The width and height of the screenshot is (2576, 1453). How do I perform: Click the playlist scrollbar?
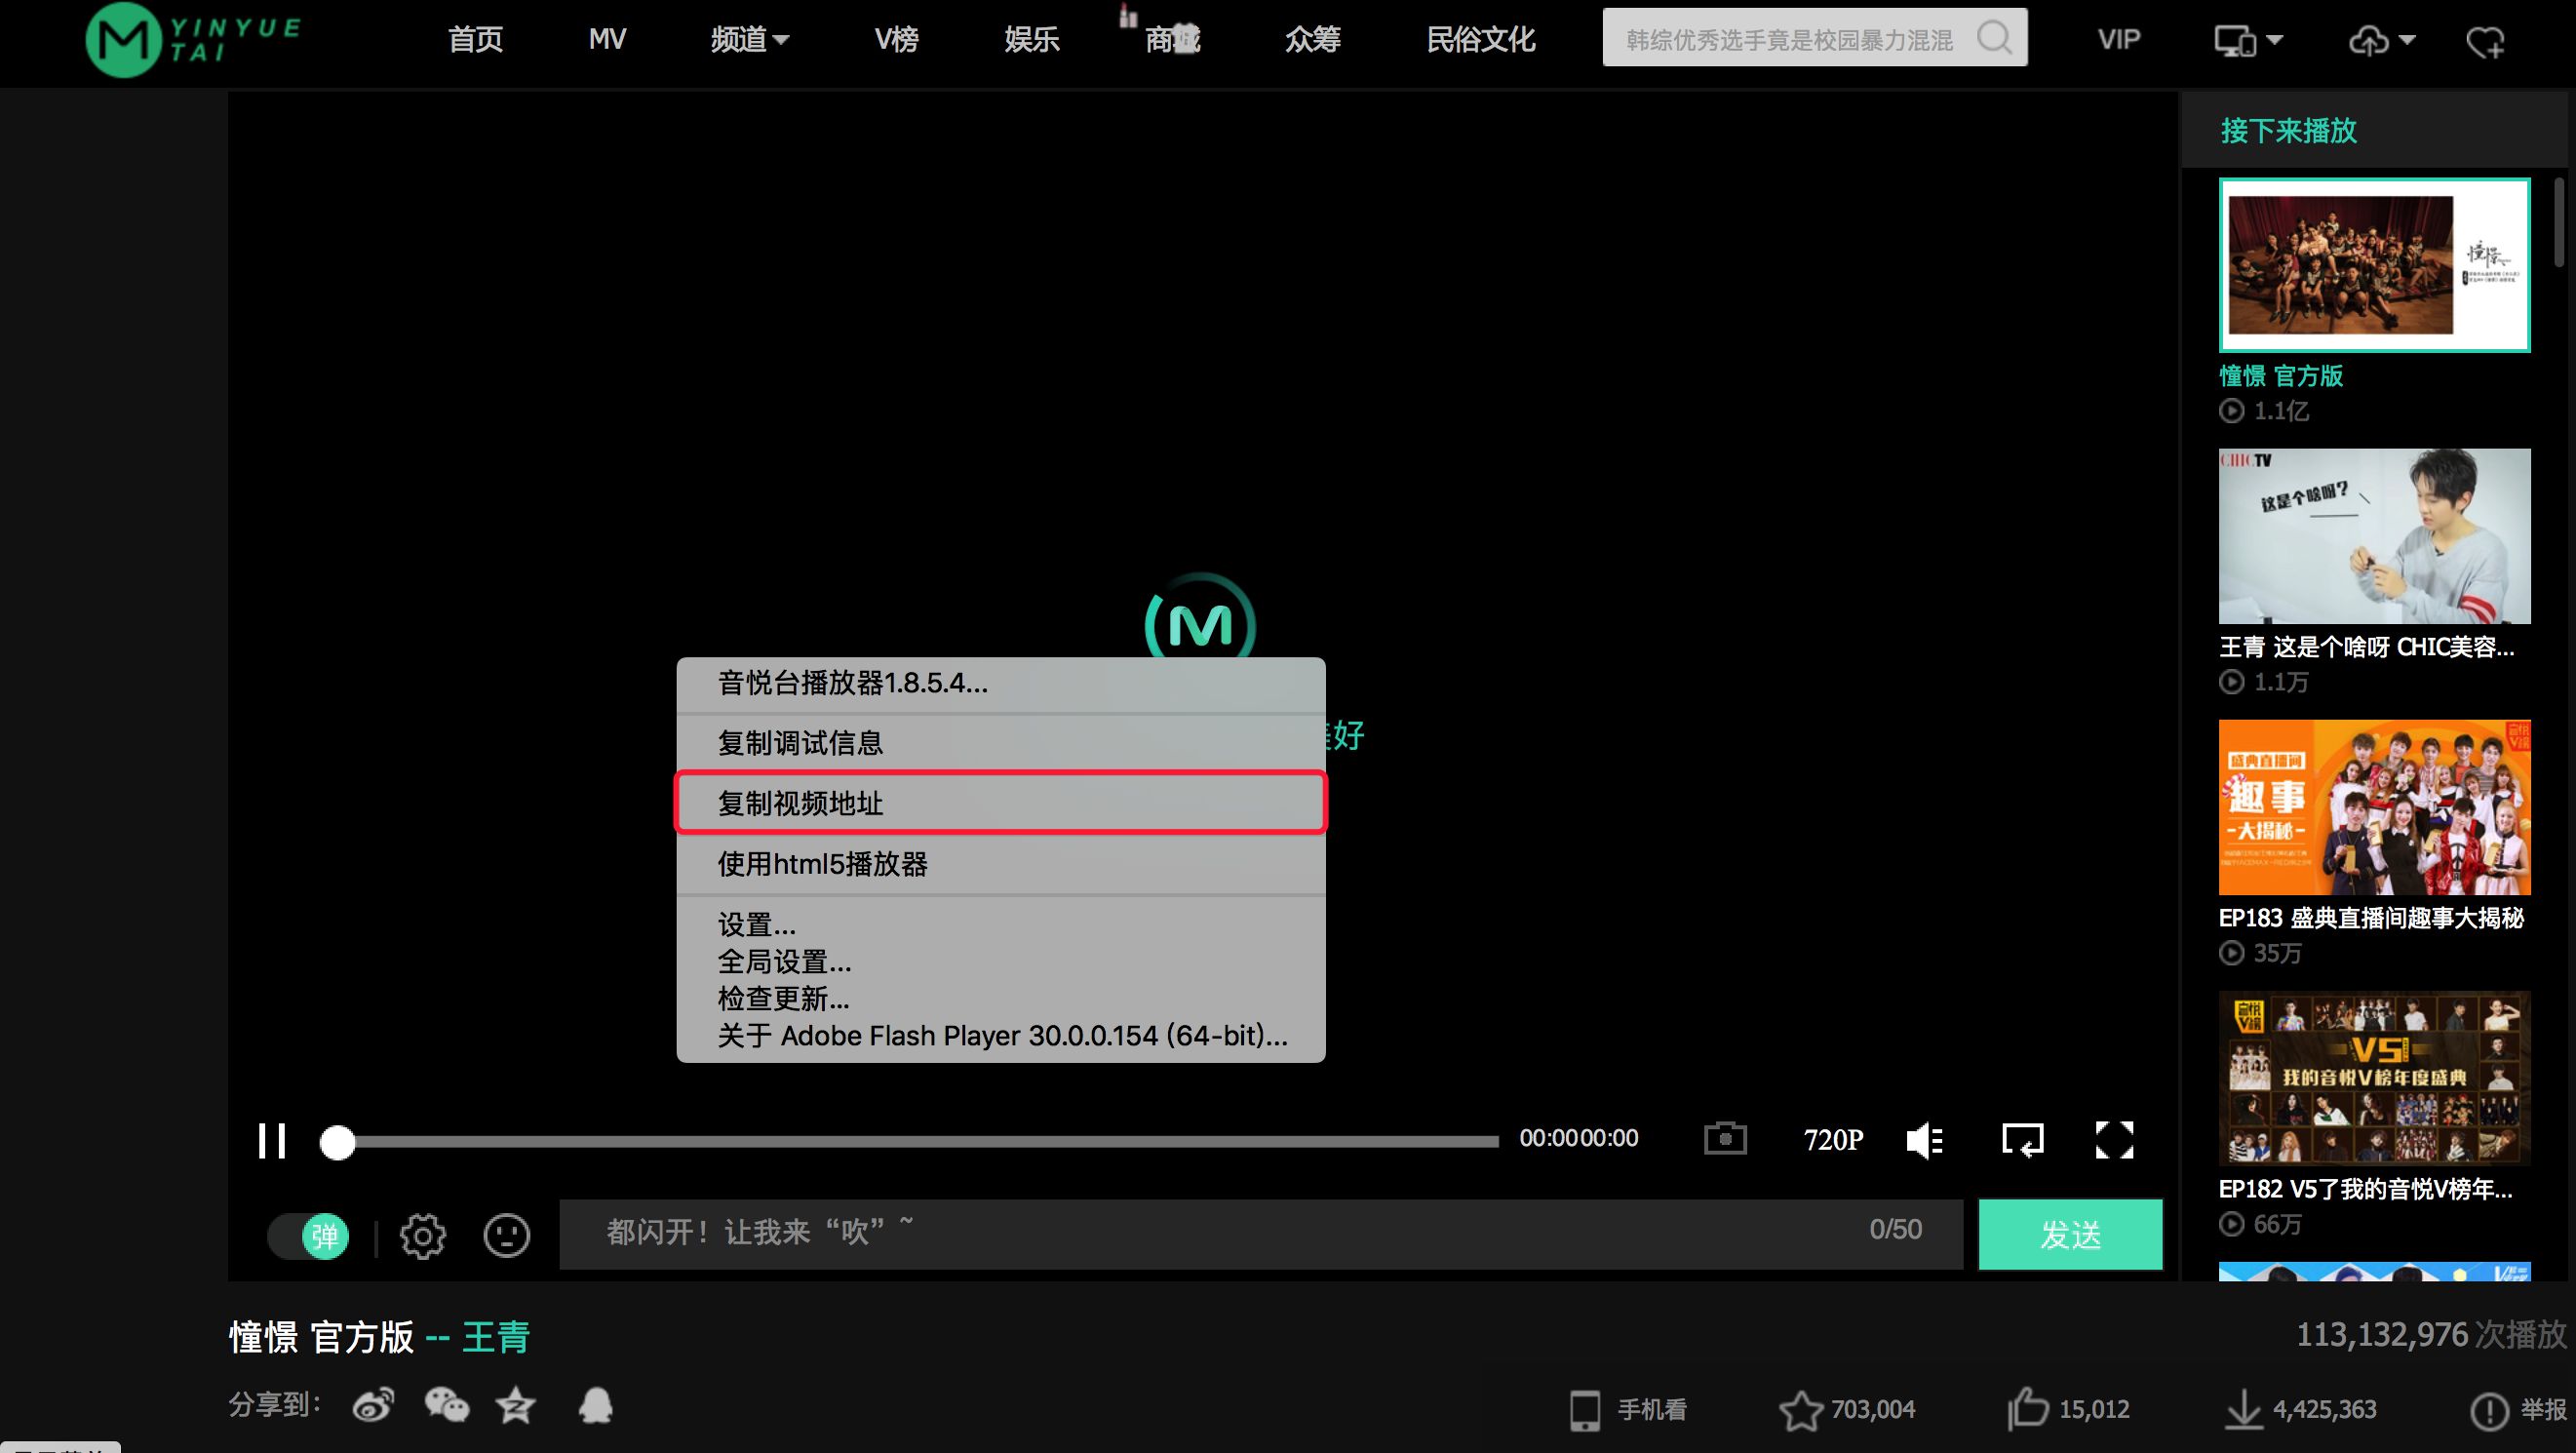click(x=2559, y=222)
